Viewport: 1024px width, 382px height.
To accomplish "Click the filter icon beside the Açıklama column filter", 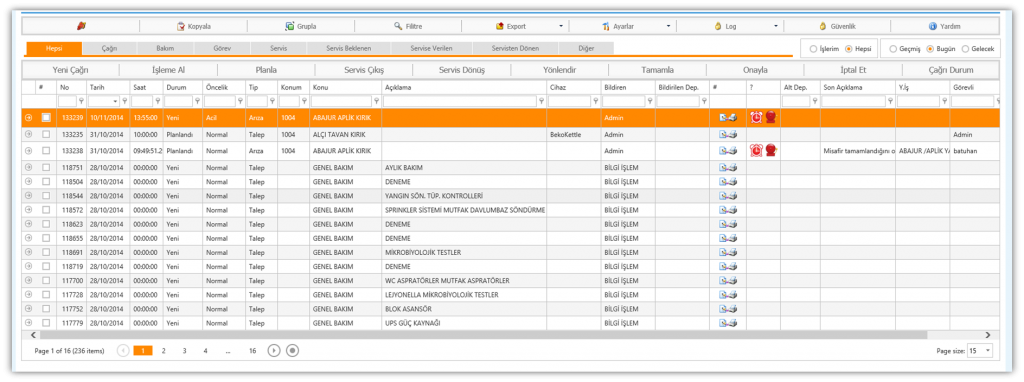I will (x=541, y=101).
